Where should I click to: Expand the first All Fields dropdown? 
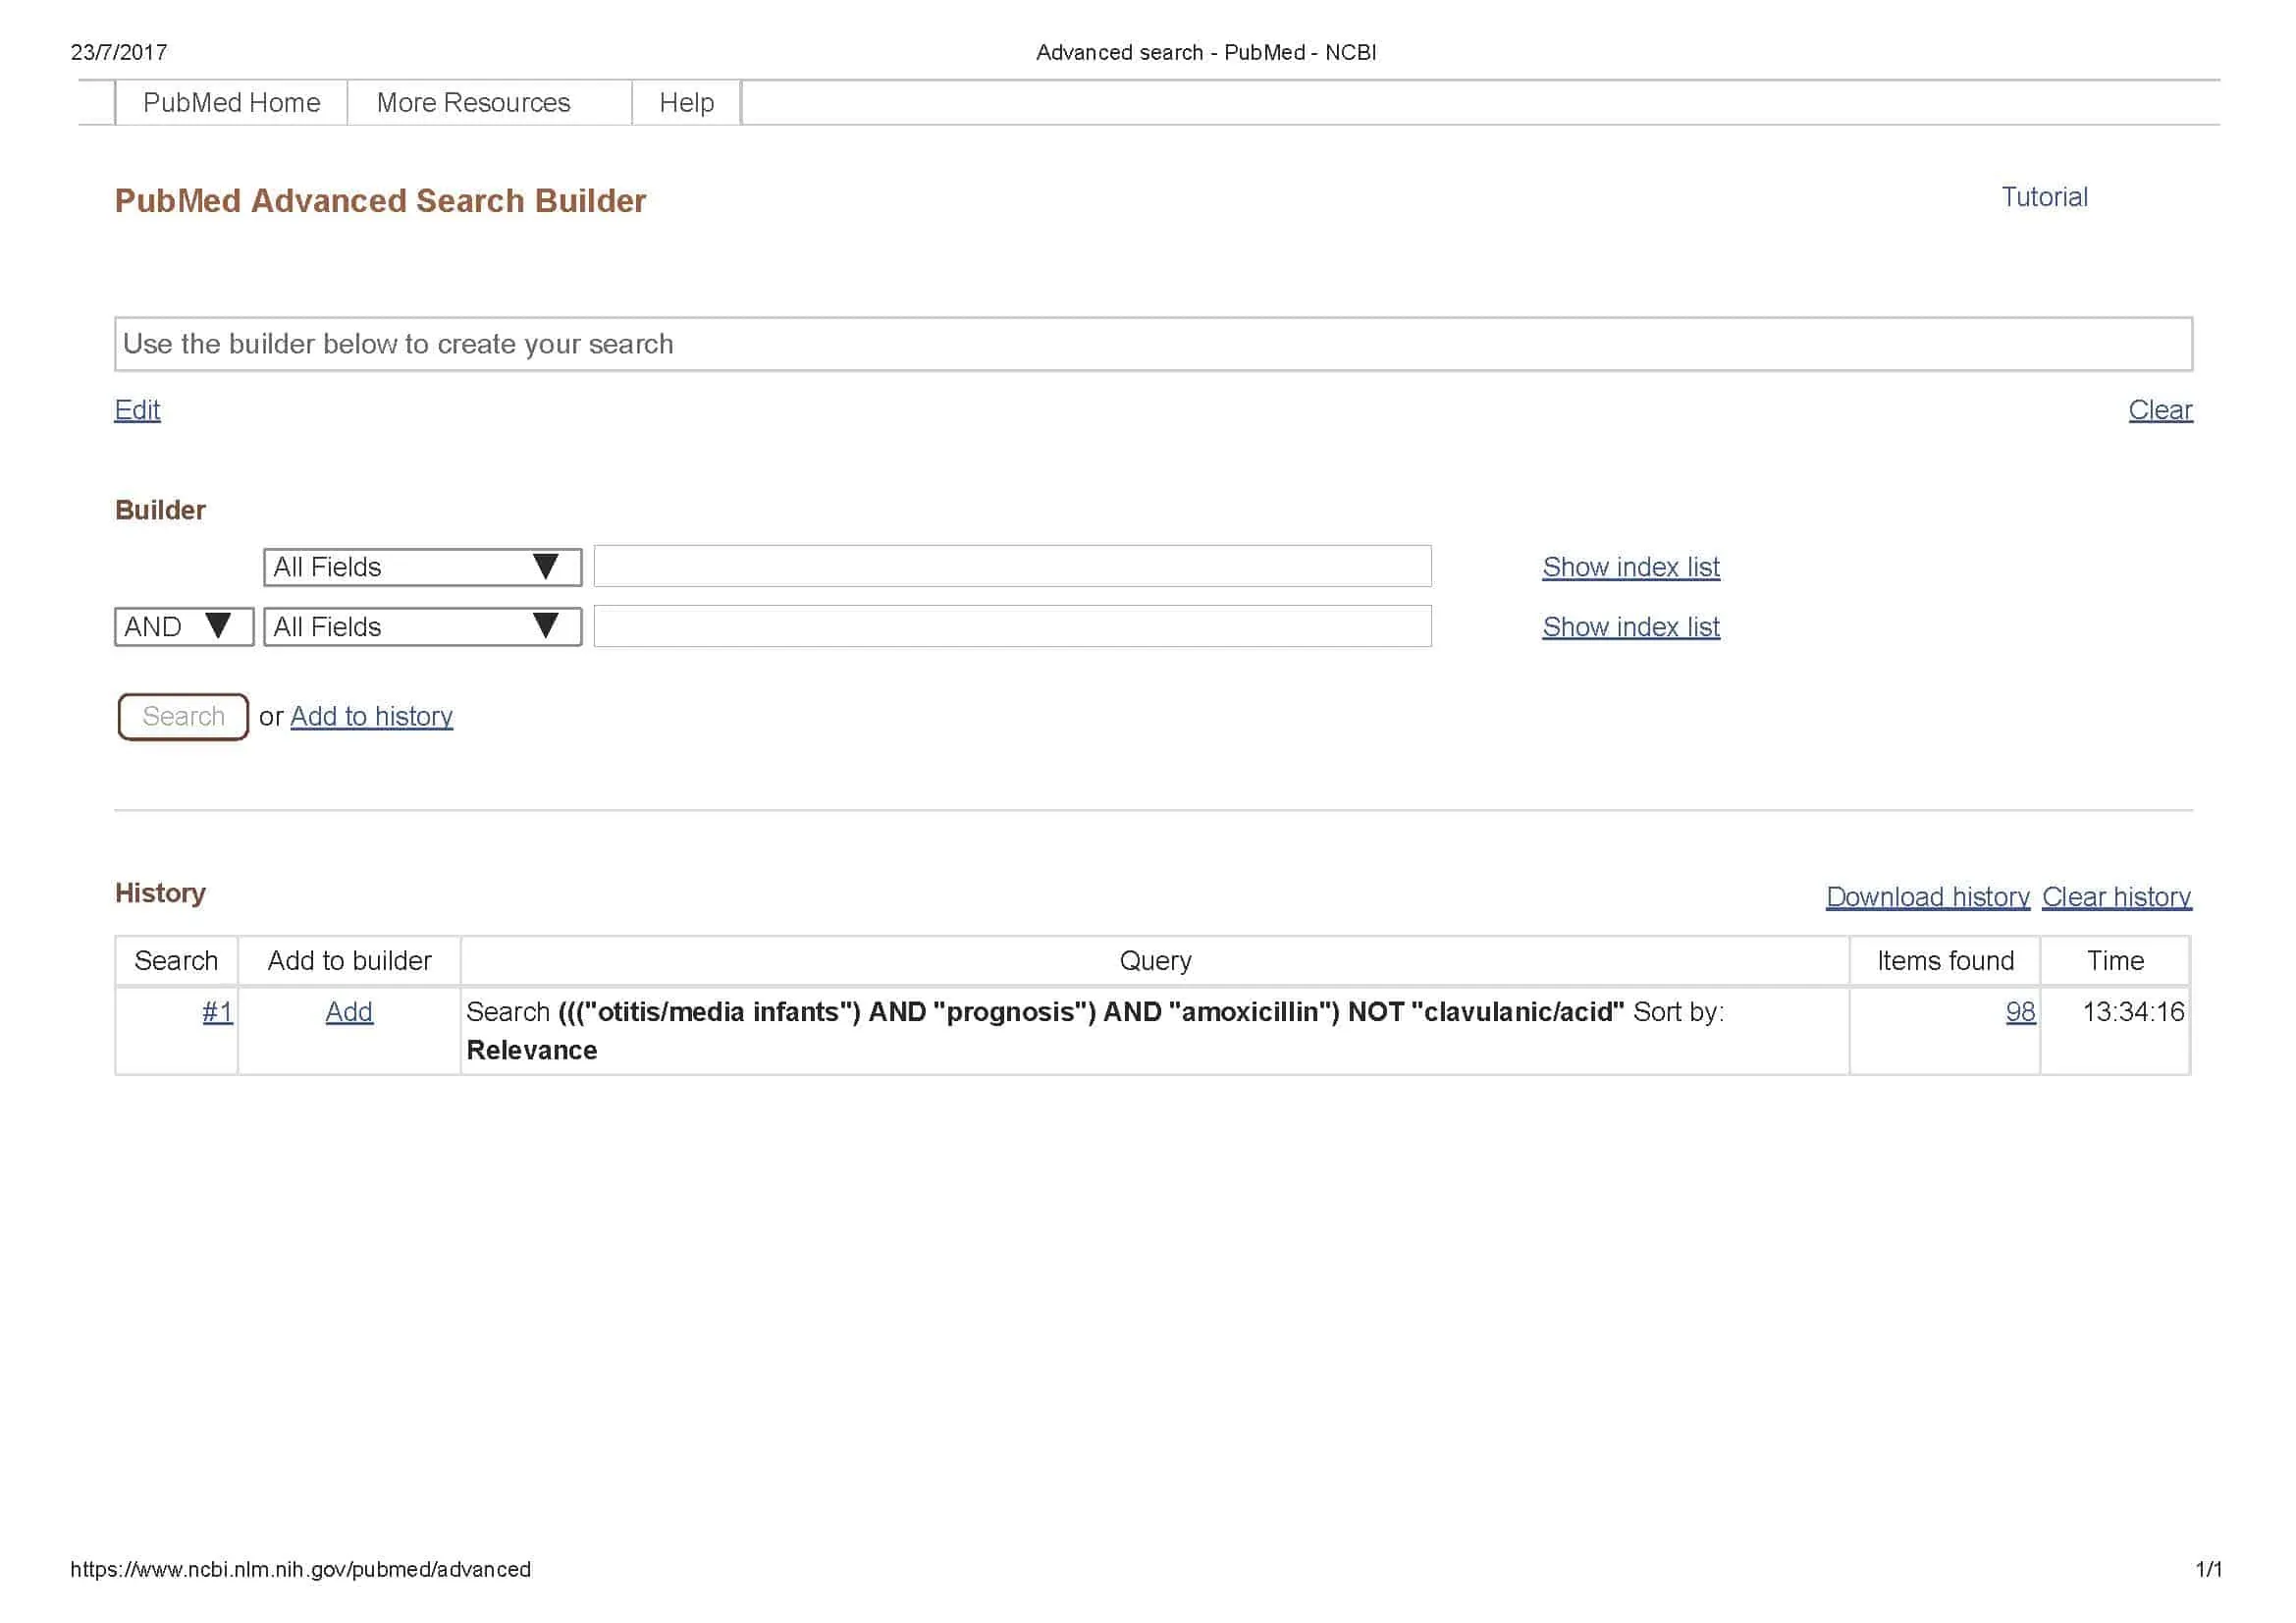(422, 567)
